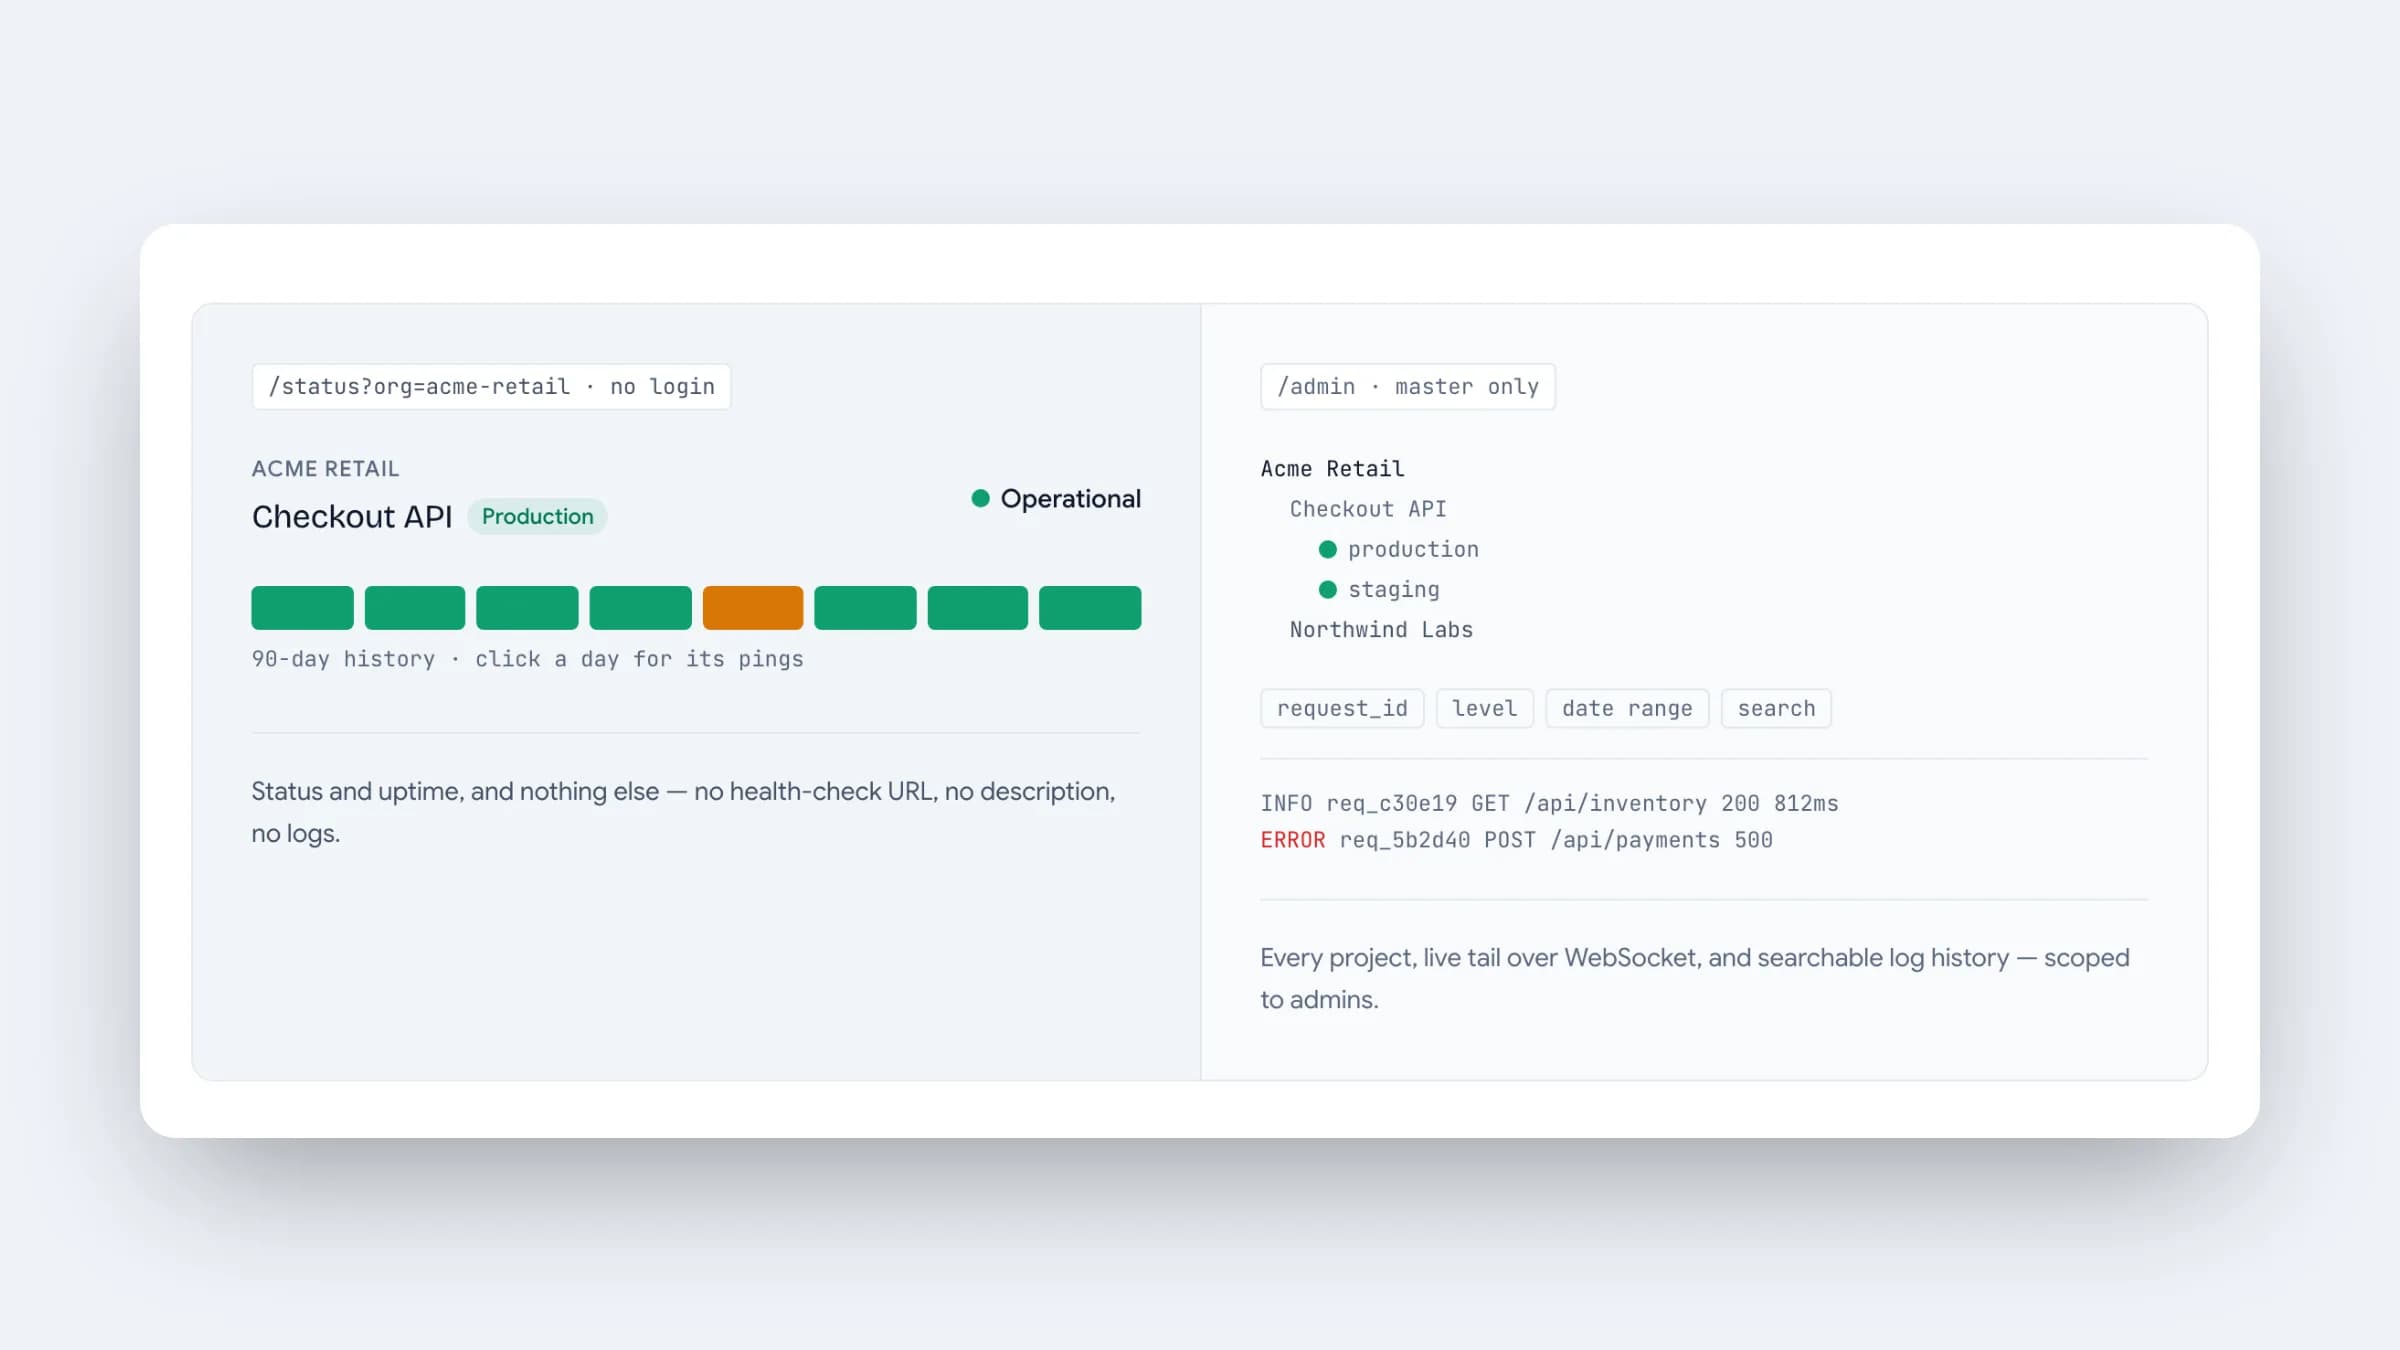This screenshot has height=1350, width=2400.
Task: Click the search filter chip
Action: pos(1776,708)
